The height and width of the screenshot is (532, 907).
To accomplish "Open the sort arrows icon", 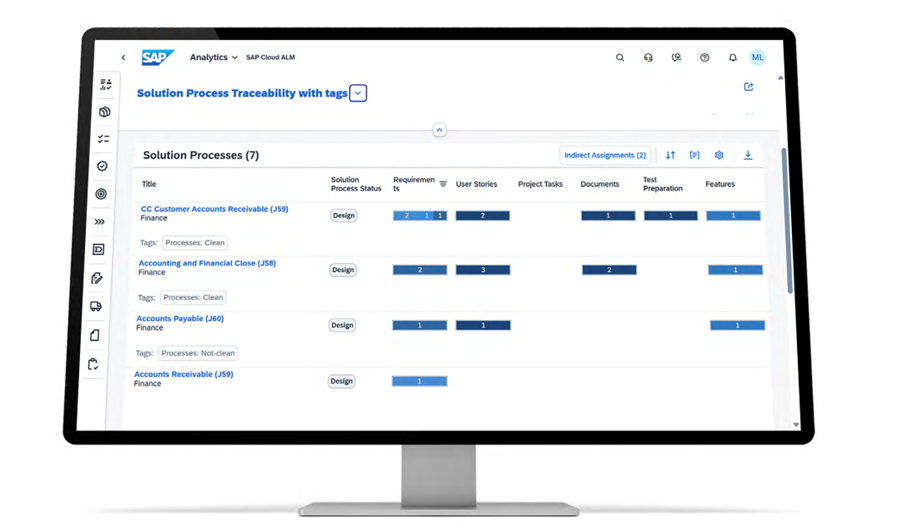I will pos(670,155).
